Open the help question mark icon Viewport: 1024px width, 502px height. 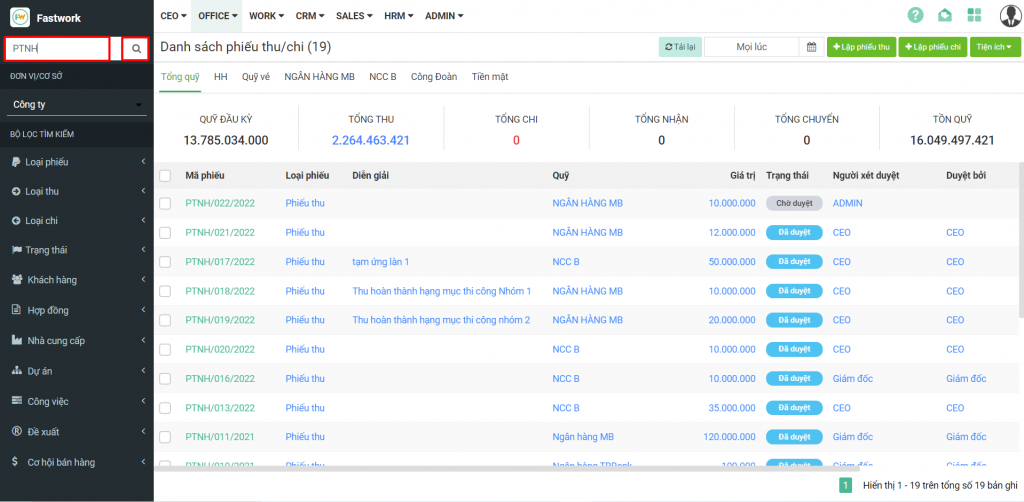(915, 15)
